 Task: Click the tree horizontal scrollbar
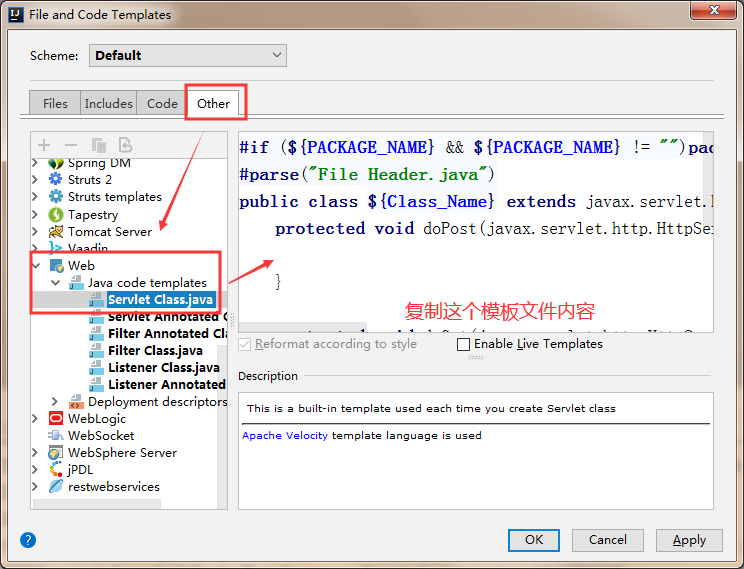[x=96, y=504]
